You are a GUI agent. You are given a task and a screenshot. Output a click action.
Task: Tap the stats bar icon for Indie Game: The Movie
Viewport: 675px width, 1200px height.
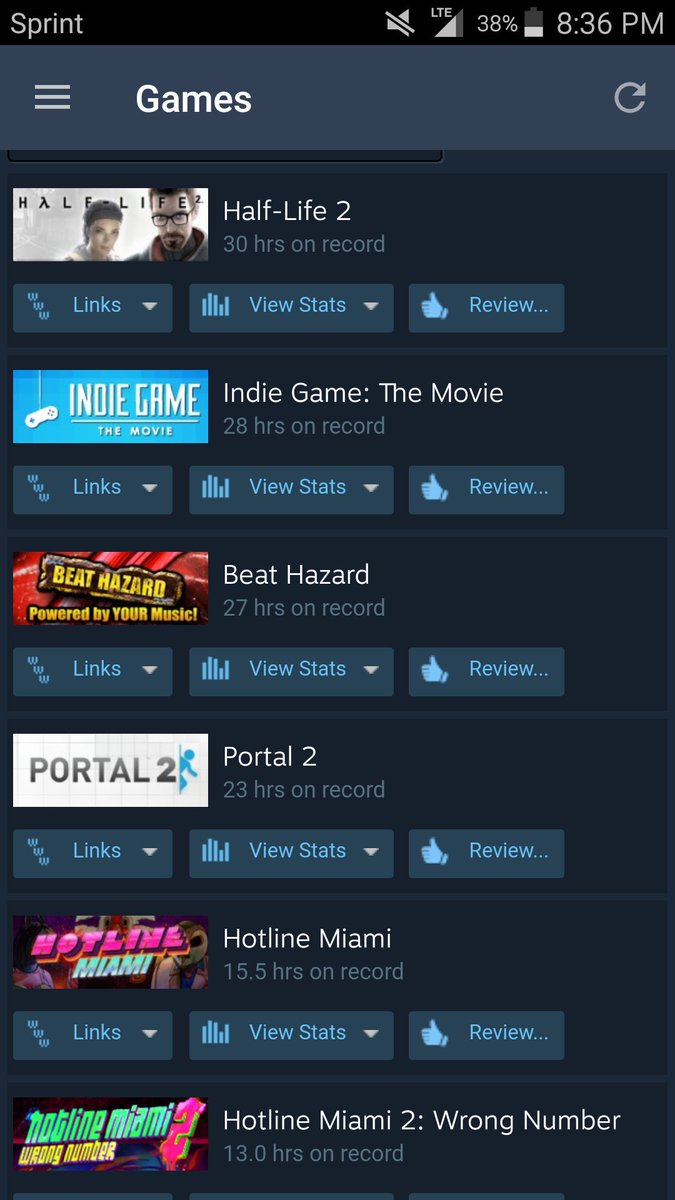point(215,489)
